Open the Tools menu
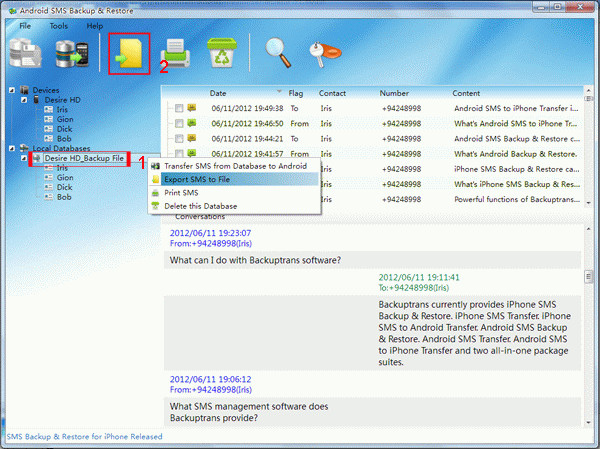The height and width of the screenshot is (449, 600). pyautogui.click(x=59, y=26)
